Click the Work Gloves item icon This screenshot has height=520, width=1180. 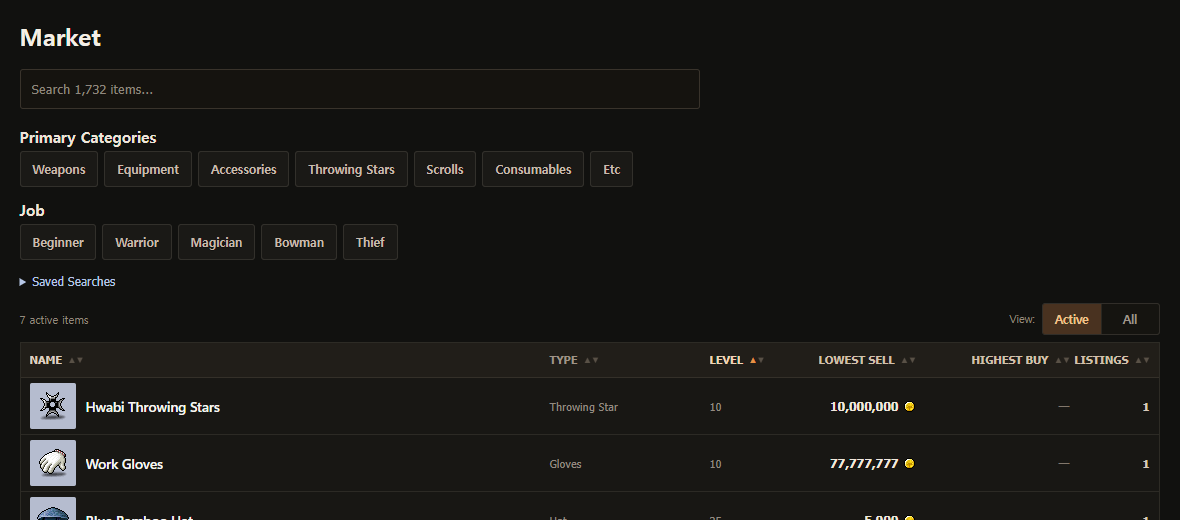[x=53, y=464]
